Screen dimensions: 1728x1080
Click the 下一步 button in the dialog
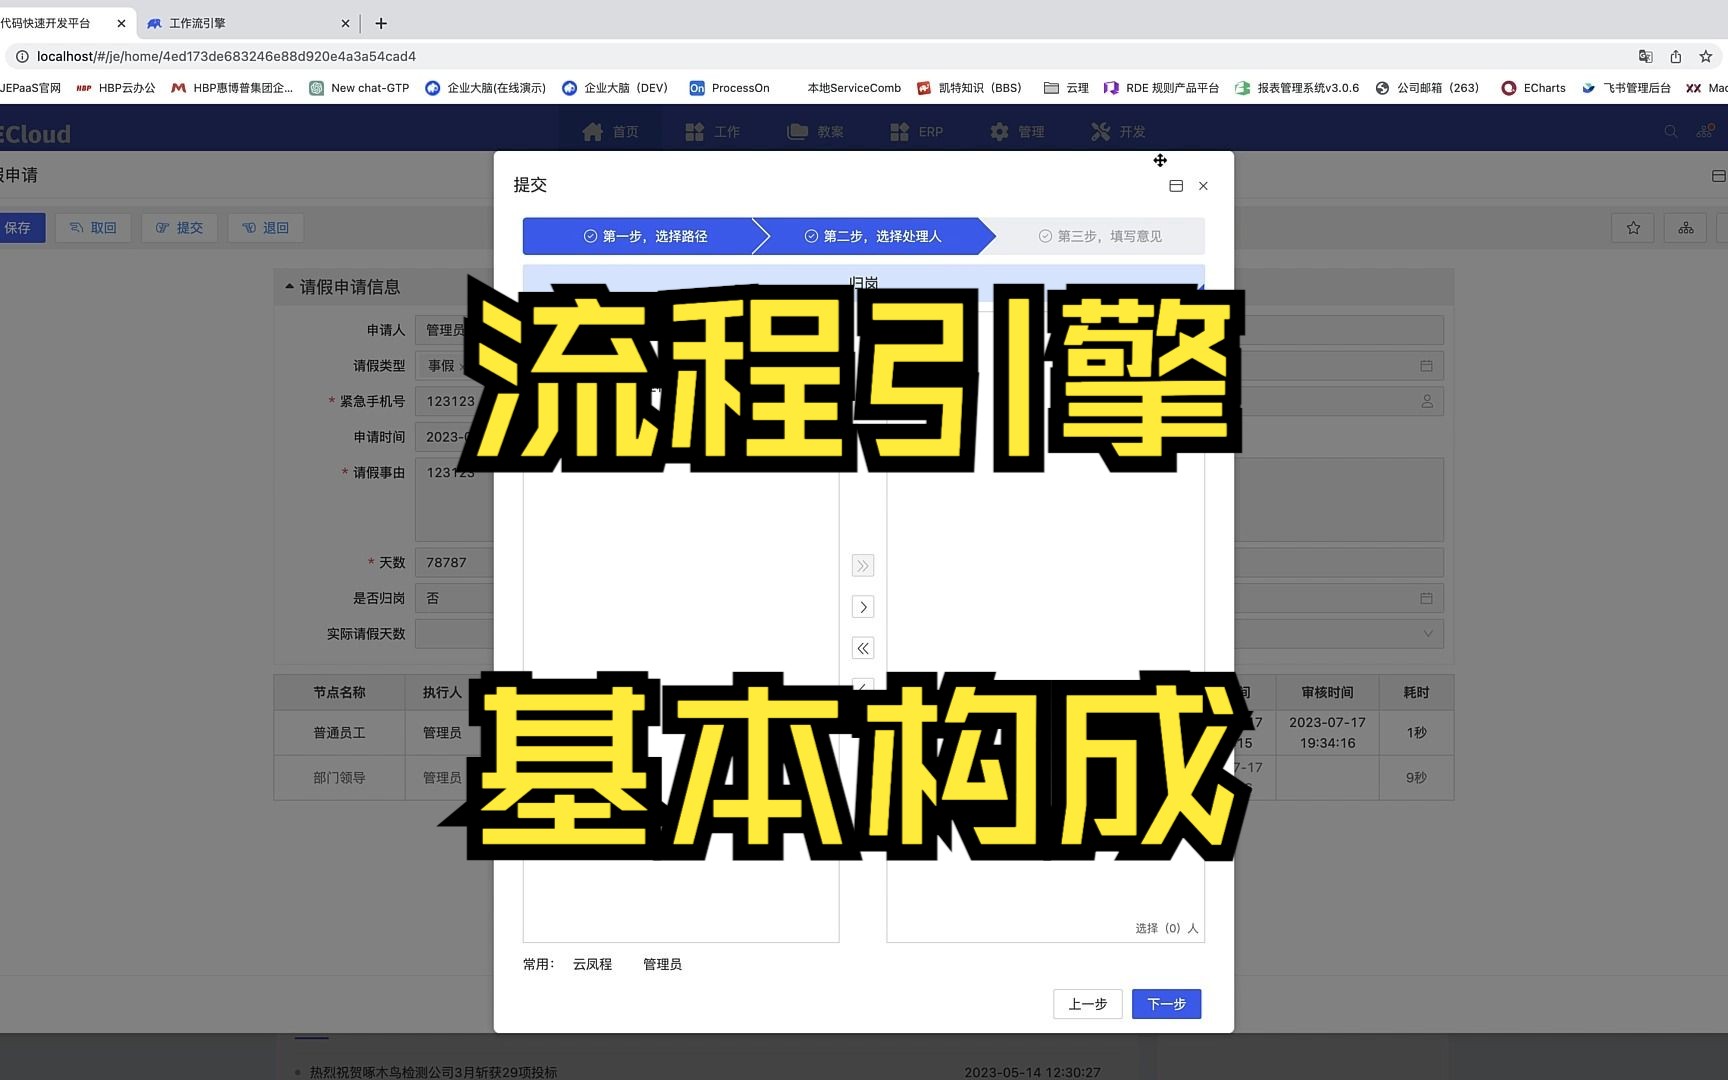click(x=1166, y=1004)
